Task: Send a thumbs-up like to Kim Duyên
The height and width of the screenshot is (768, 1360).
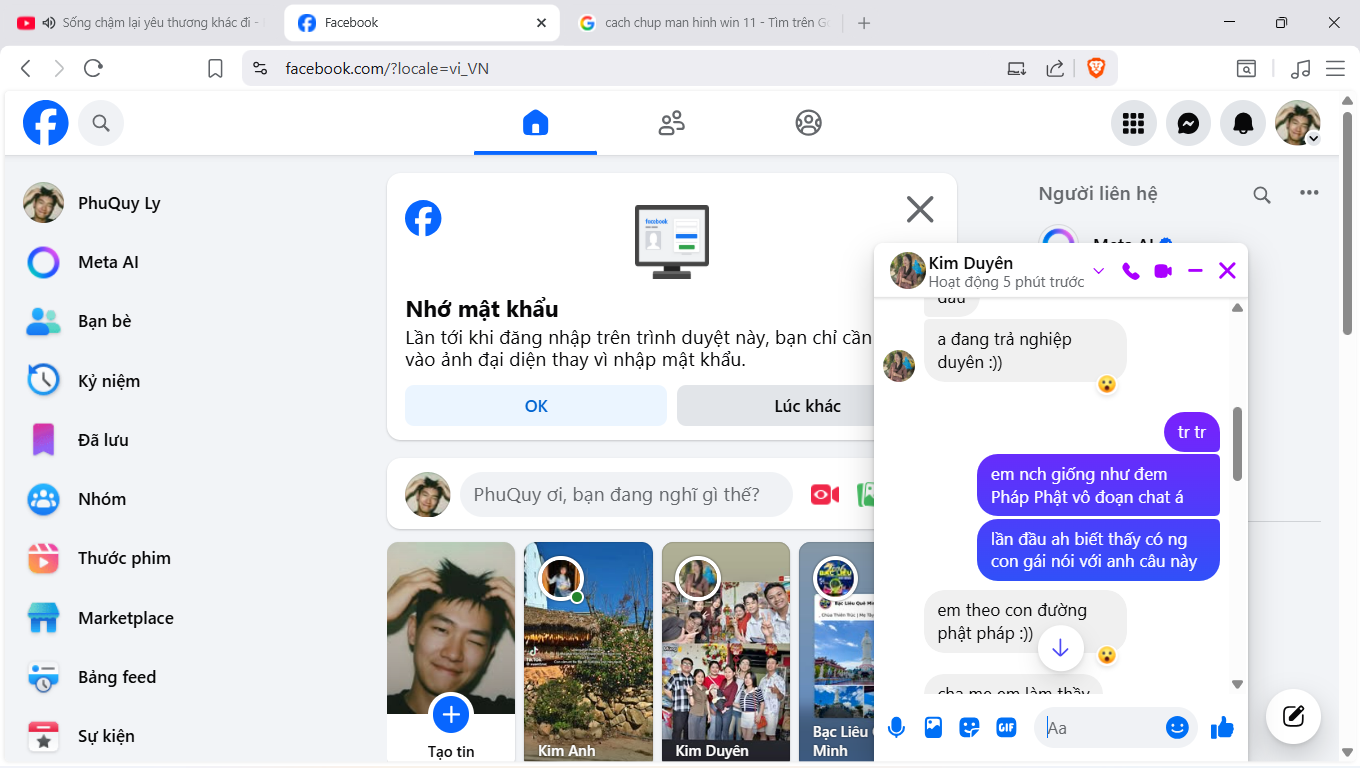Action: [1222, 727]
